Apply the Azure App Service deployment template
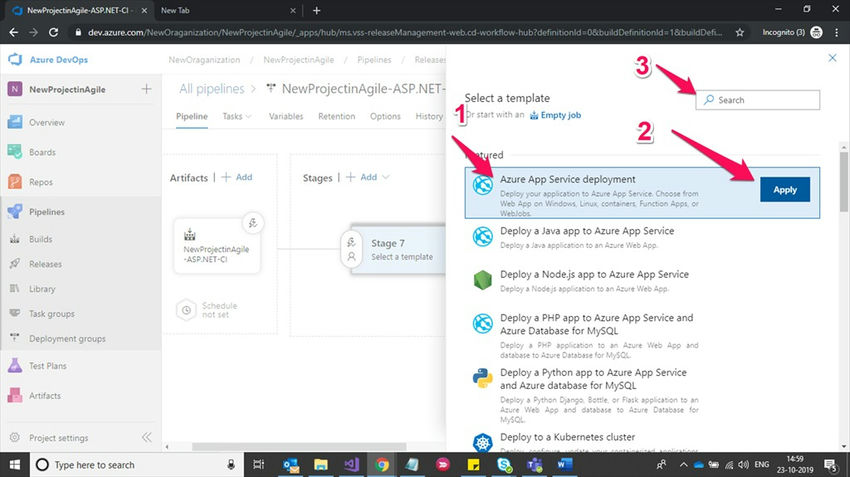The height and width of the screenshot is (477, 850). click(784, 190)
